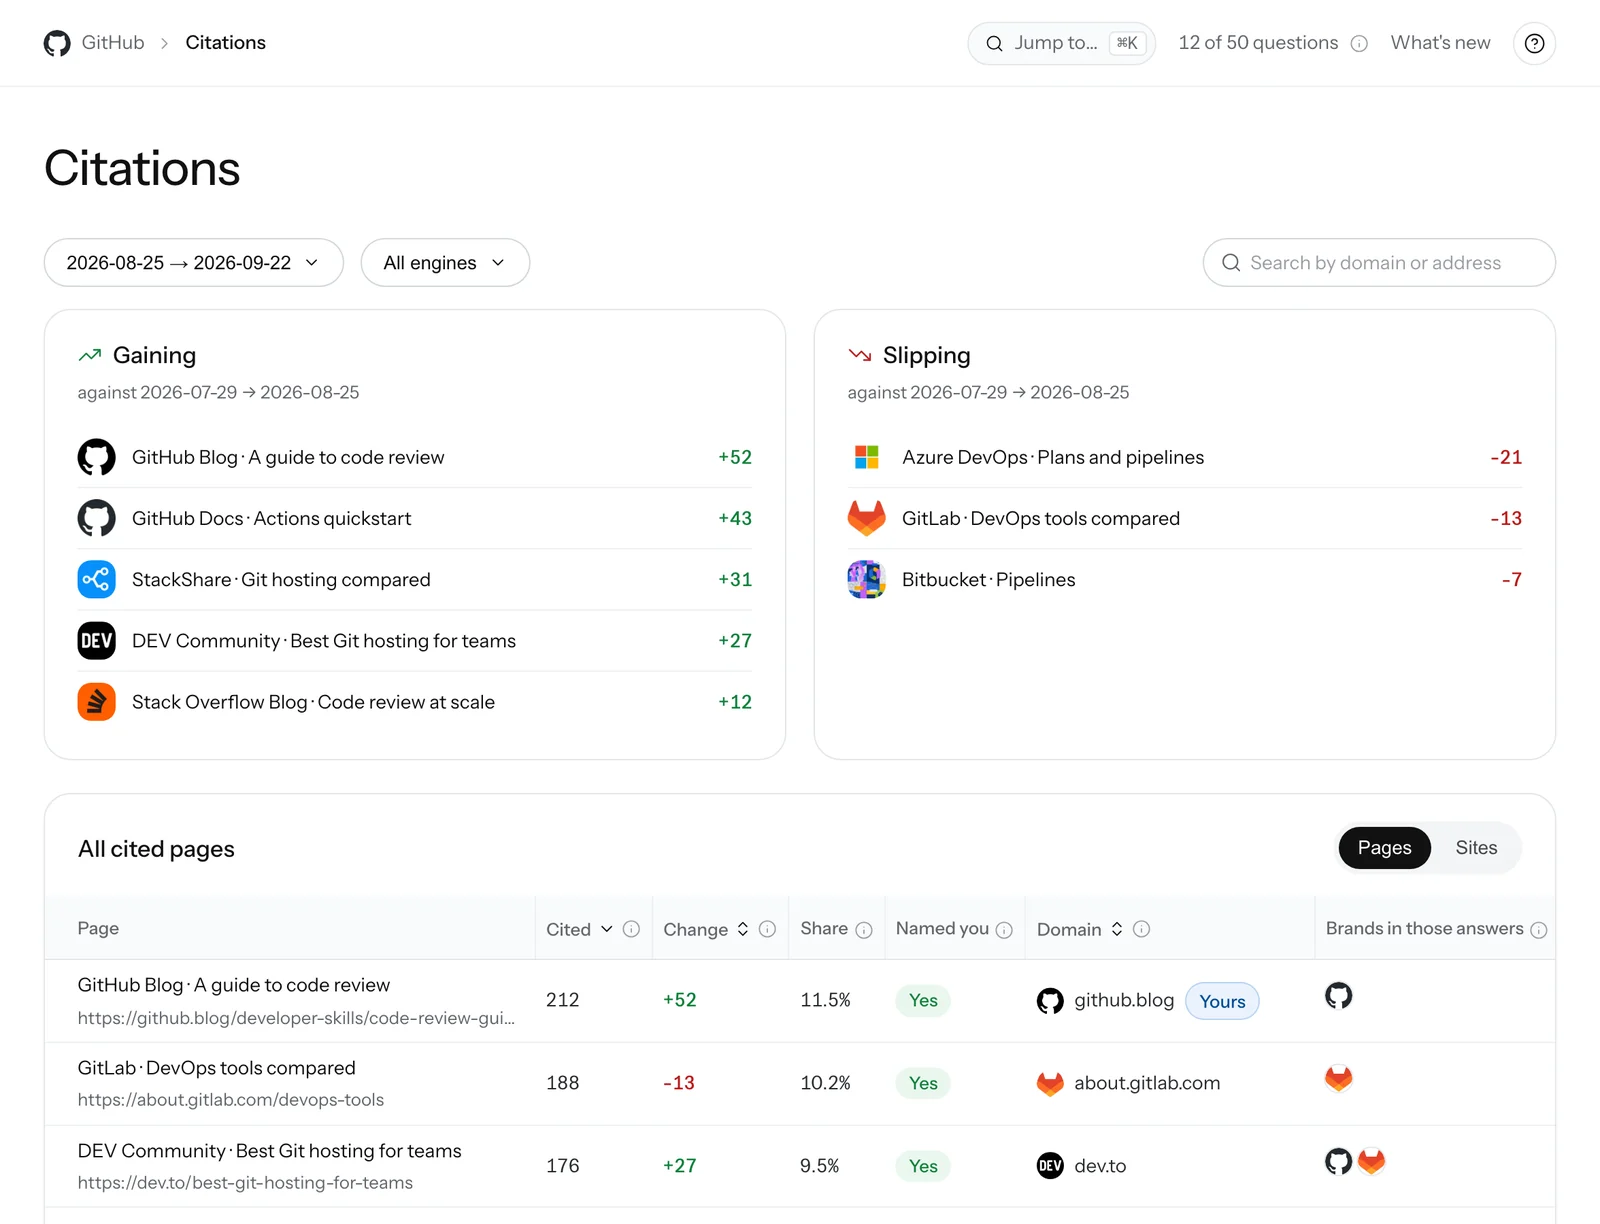Open the help question-mark icon

click(x=1534, y=43)
